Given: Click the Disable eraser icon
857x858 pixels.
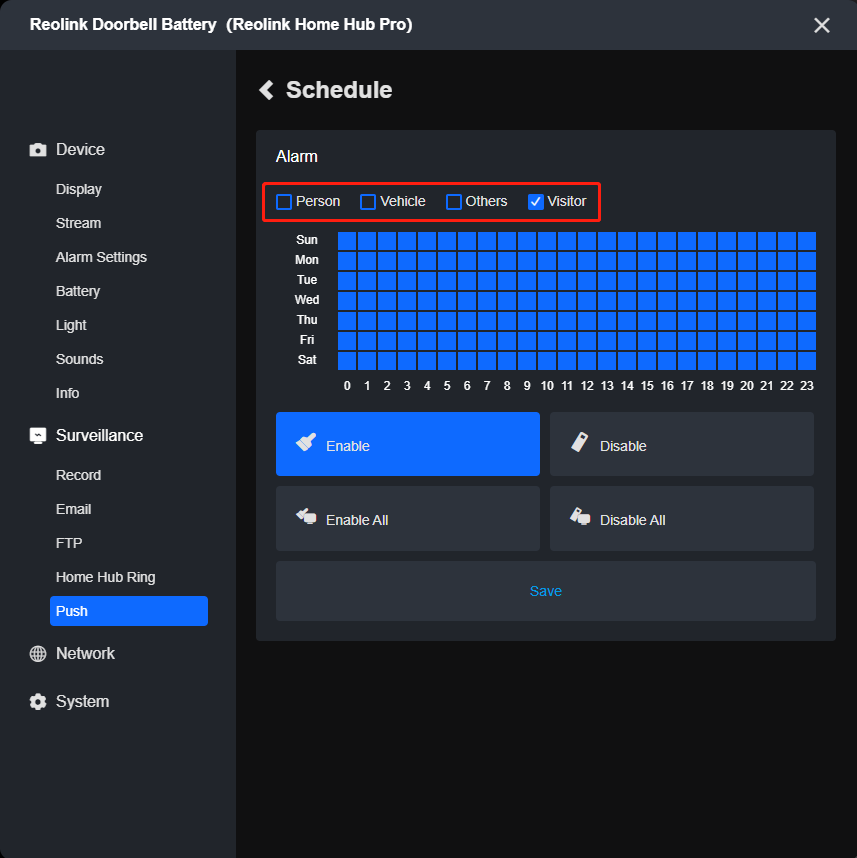Looking at the screenshot, I should (x=580, y=442).
